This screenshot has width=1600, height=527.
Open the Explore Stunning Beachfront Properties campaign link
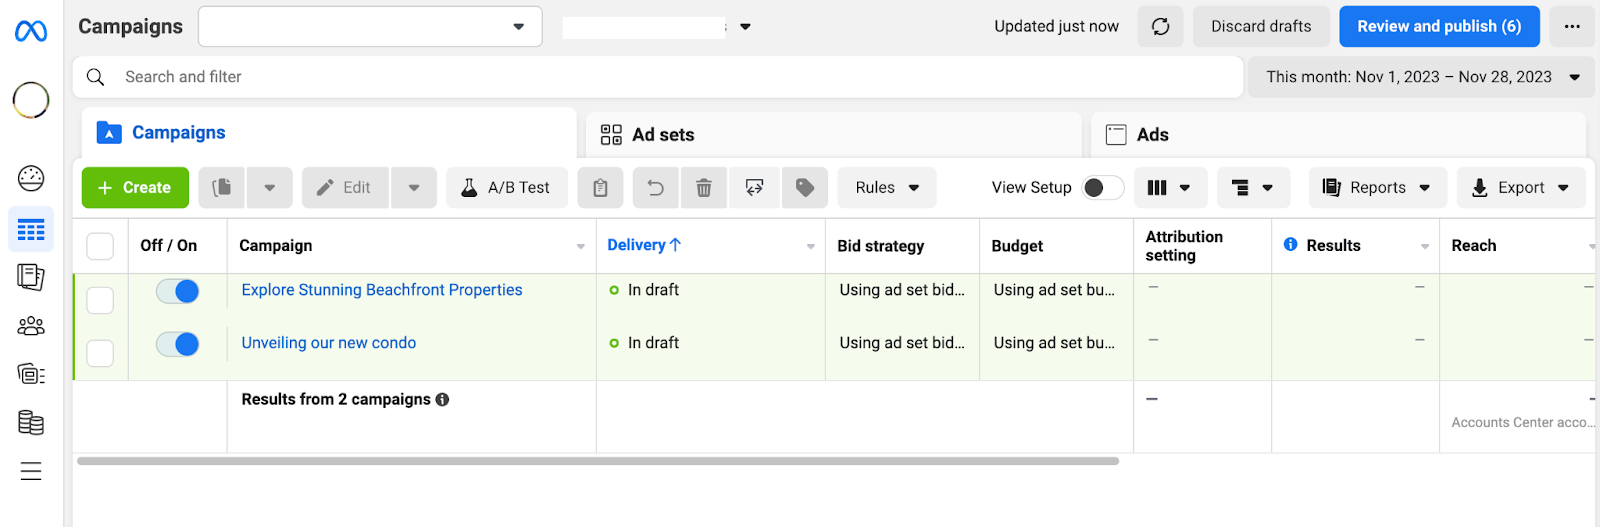coord(382,290)
